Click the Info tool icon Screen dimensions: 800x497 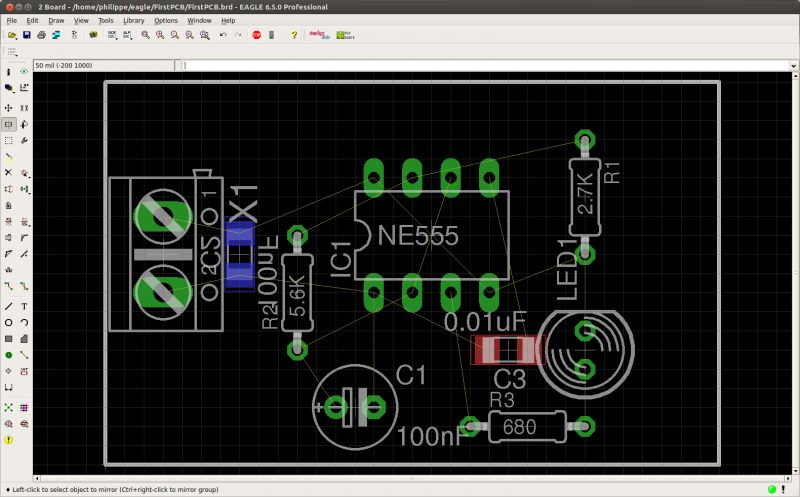coord(9,72)
